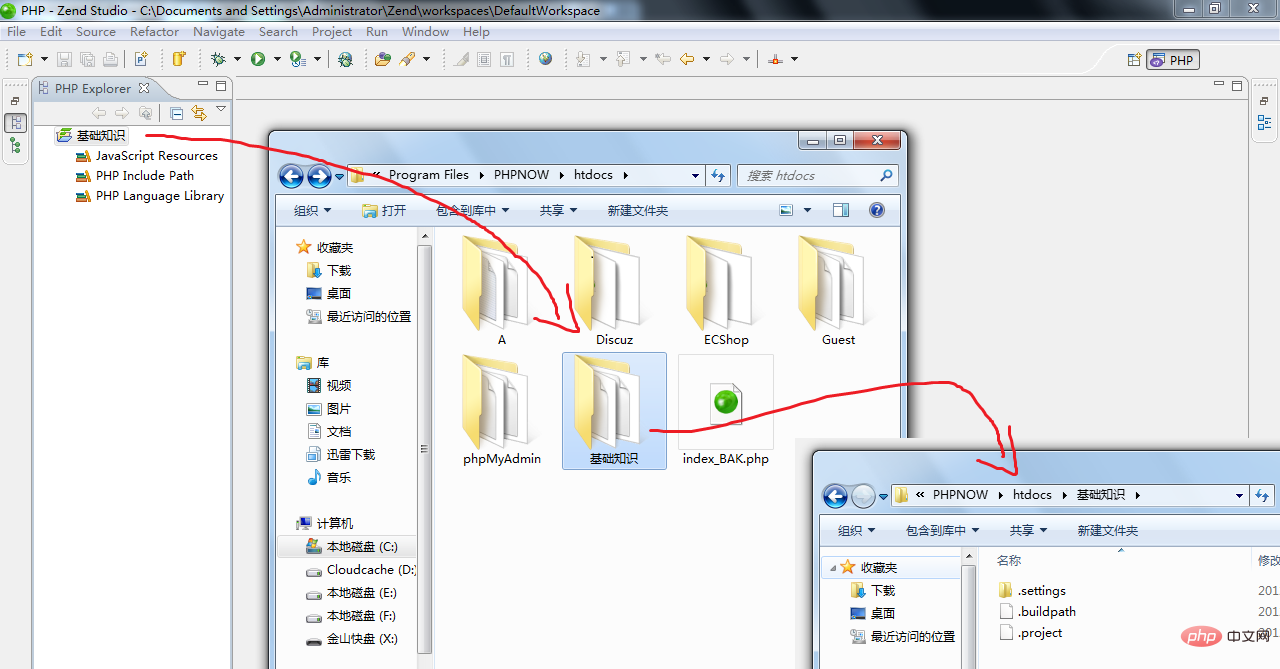
Task: Minimize the PHP Explorer panel
Action: pyautogui.click(x=203, y=85)
